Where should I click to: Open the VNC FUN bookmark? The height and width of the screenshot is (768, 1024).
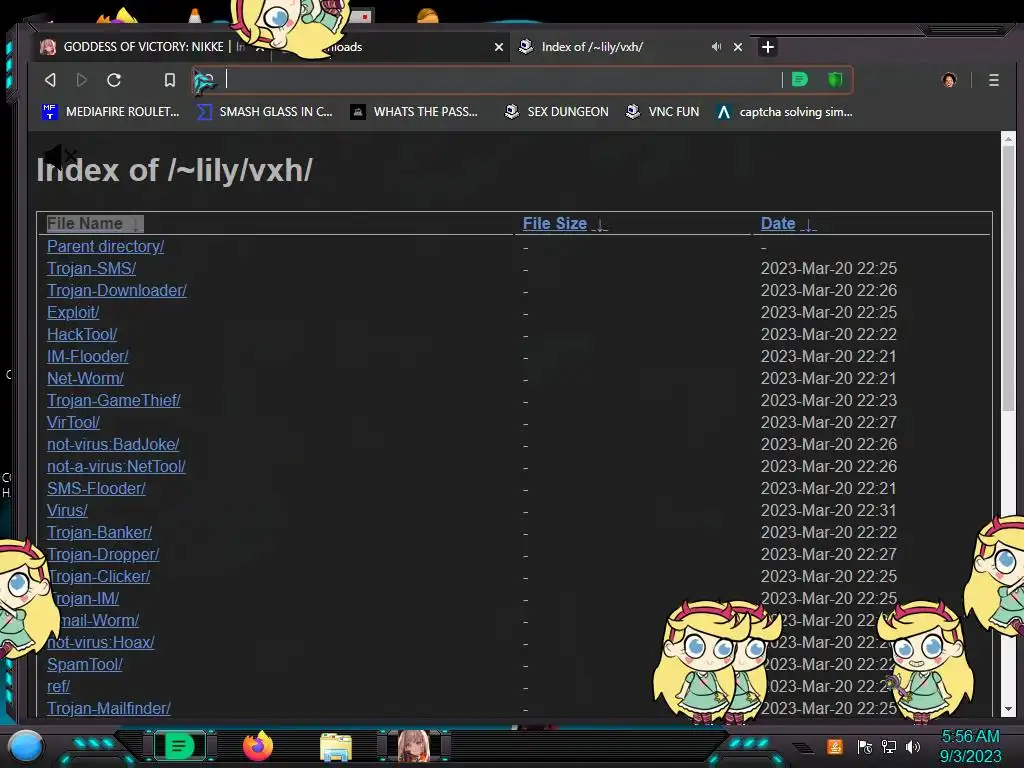click(662, 112)
